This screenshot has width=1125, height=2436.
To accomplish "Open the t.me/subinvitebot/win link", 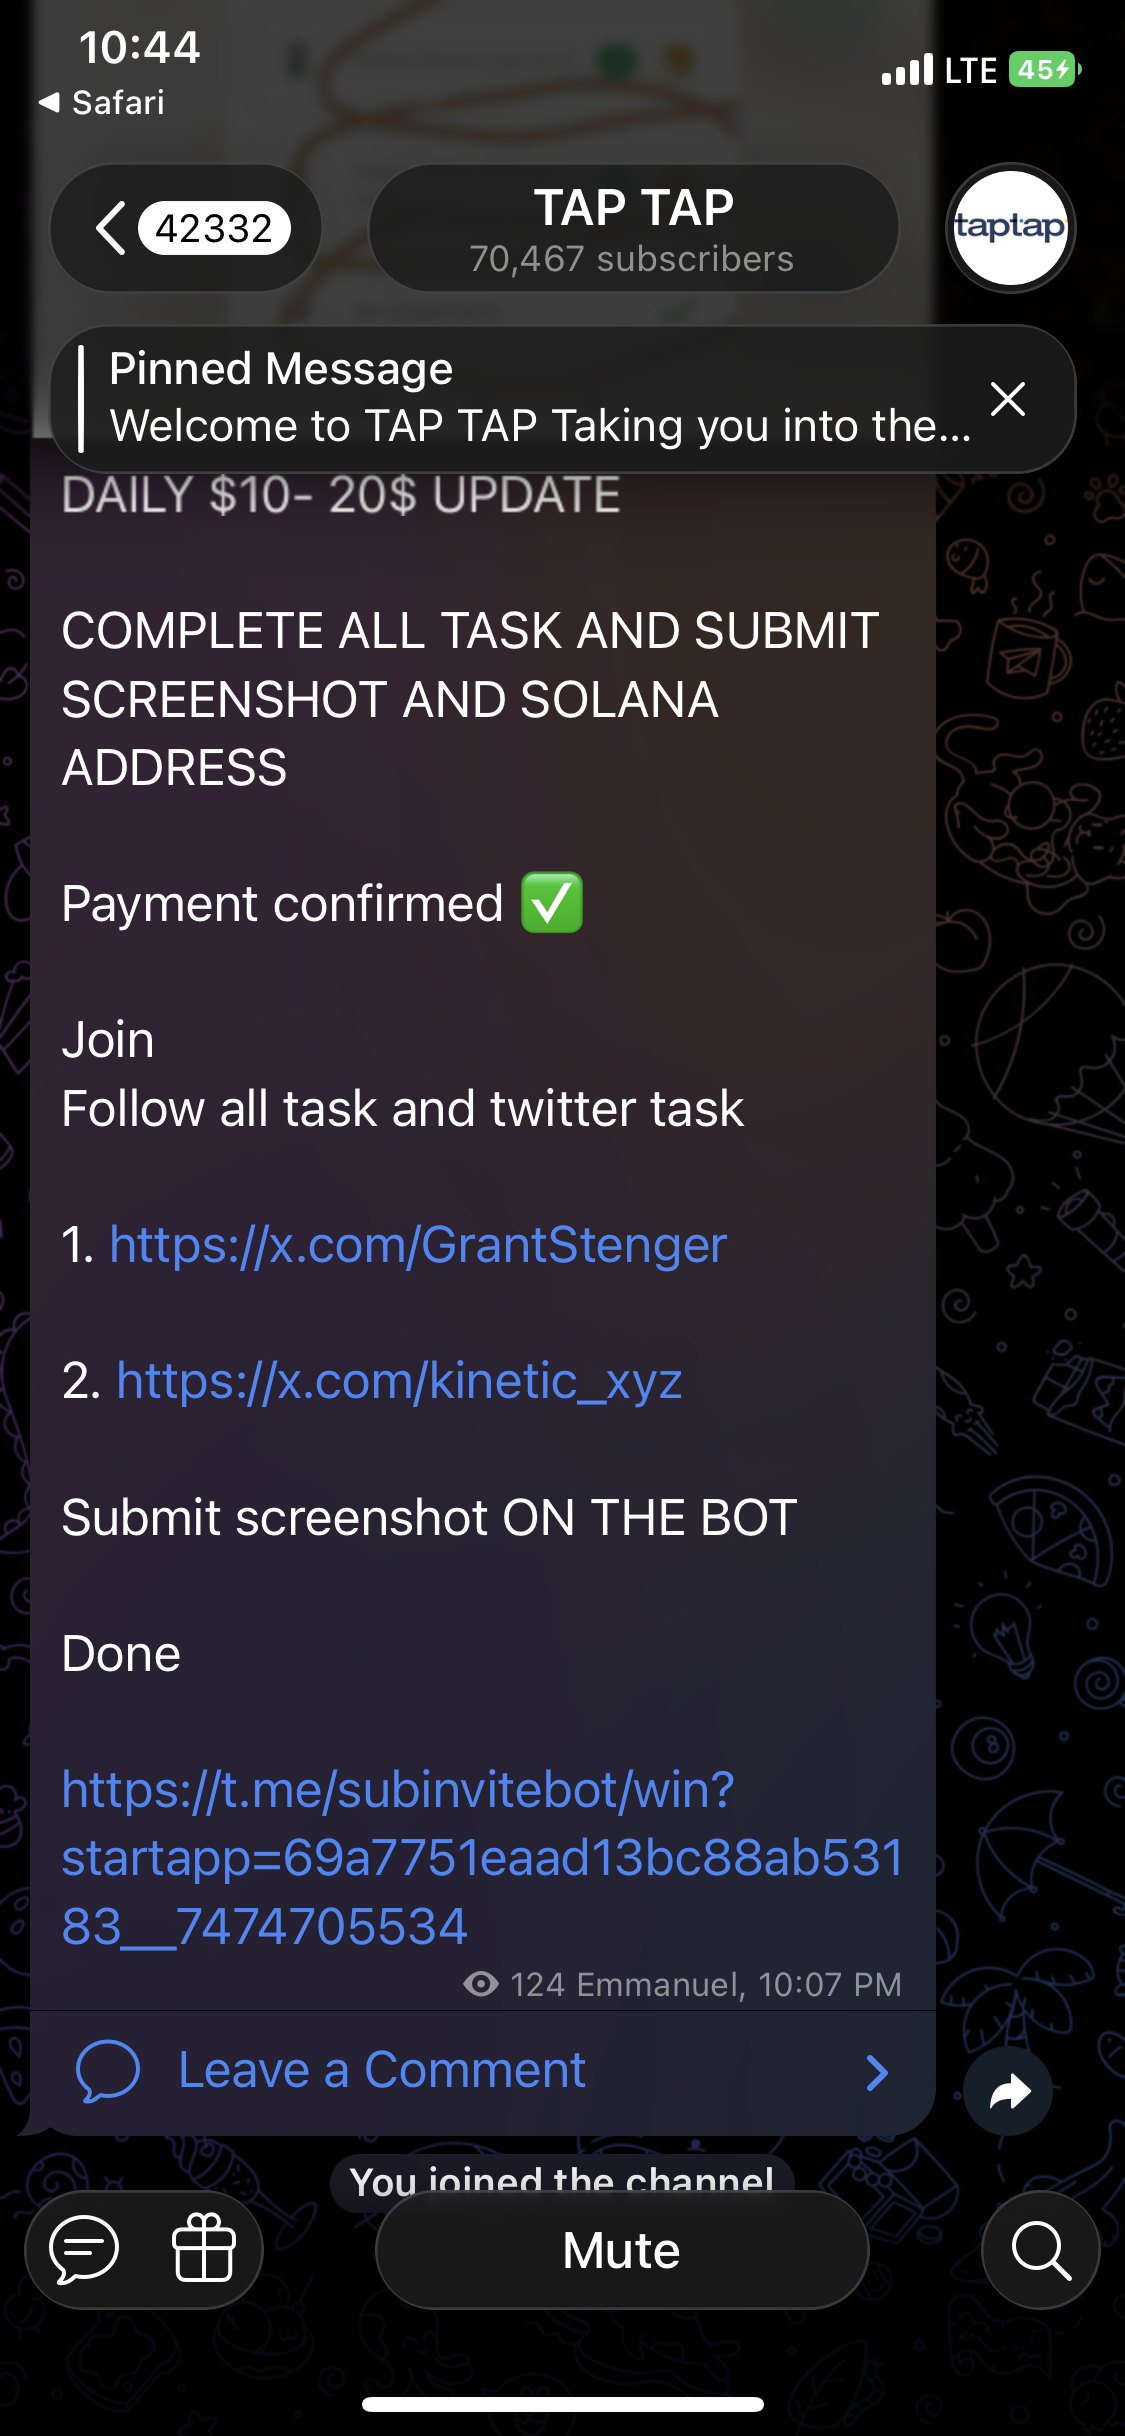I will 482,1857.
